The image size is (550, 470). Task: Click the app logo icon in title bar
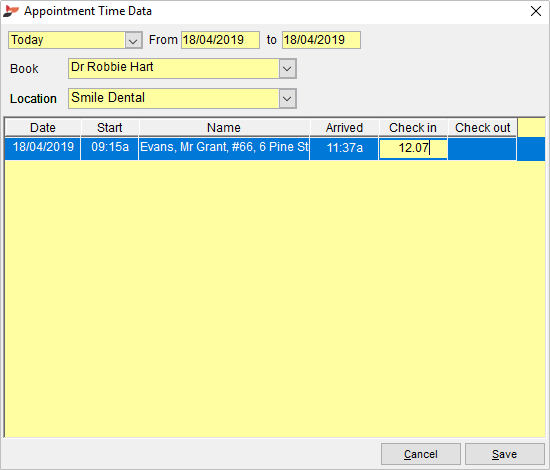tap(11, 11)
